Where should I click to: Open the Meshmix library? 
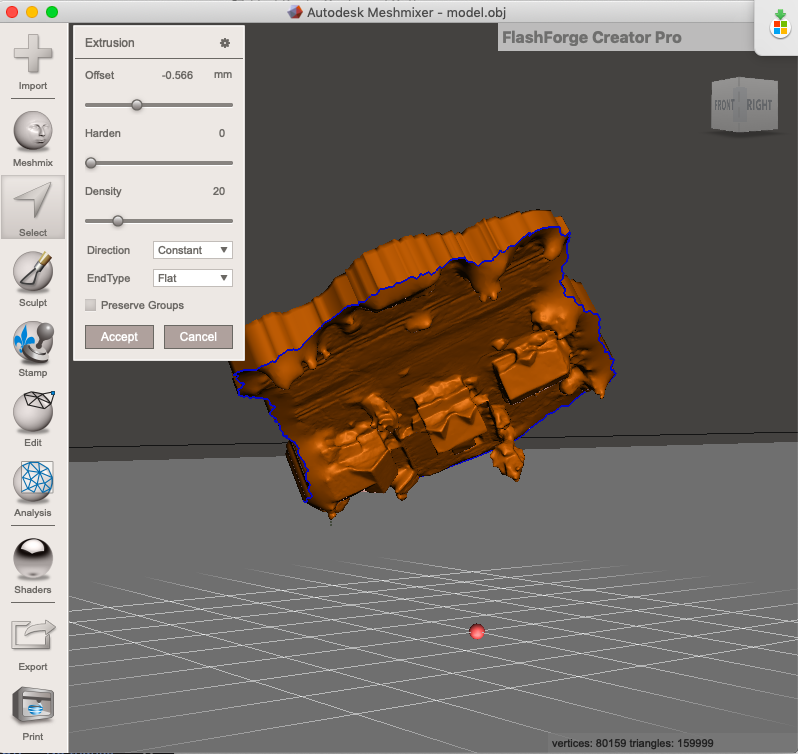click(x=33, y=138)
